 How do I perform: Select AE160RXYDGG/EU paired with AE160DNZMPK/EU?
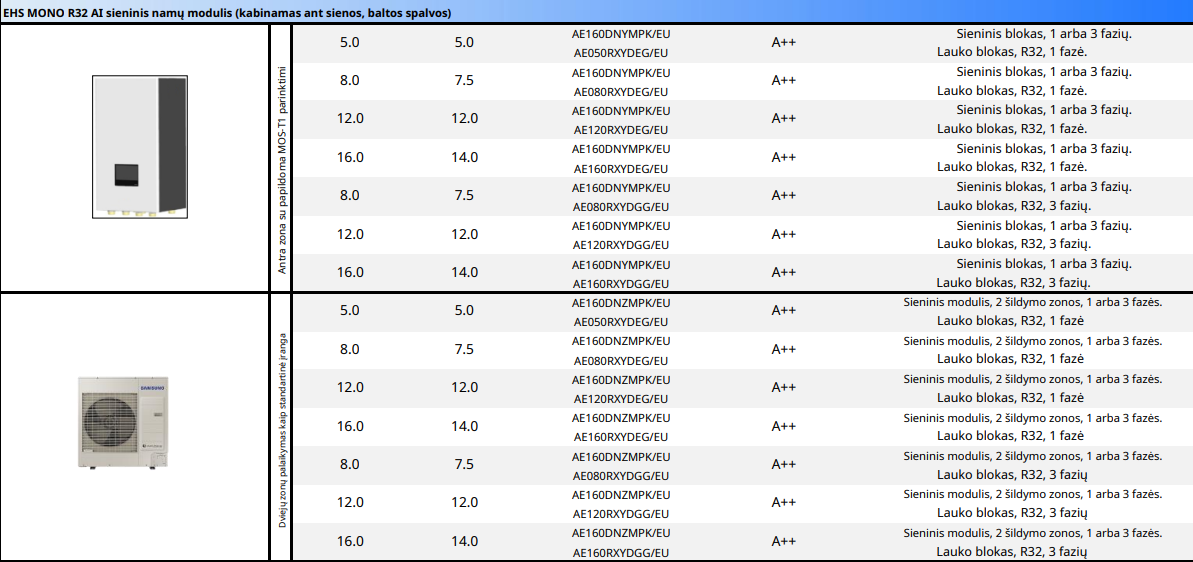(621, 553)
